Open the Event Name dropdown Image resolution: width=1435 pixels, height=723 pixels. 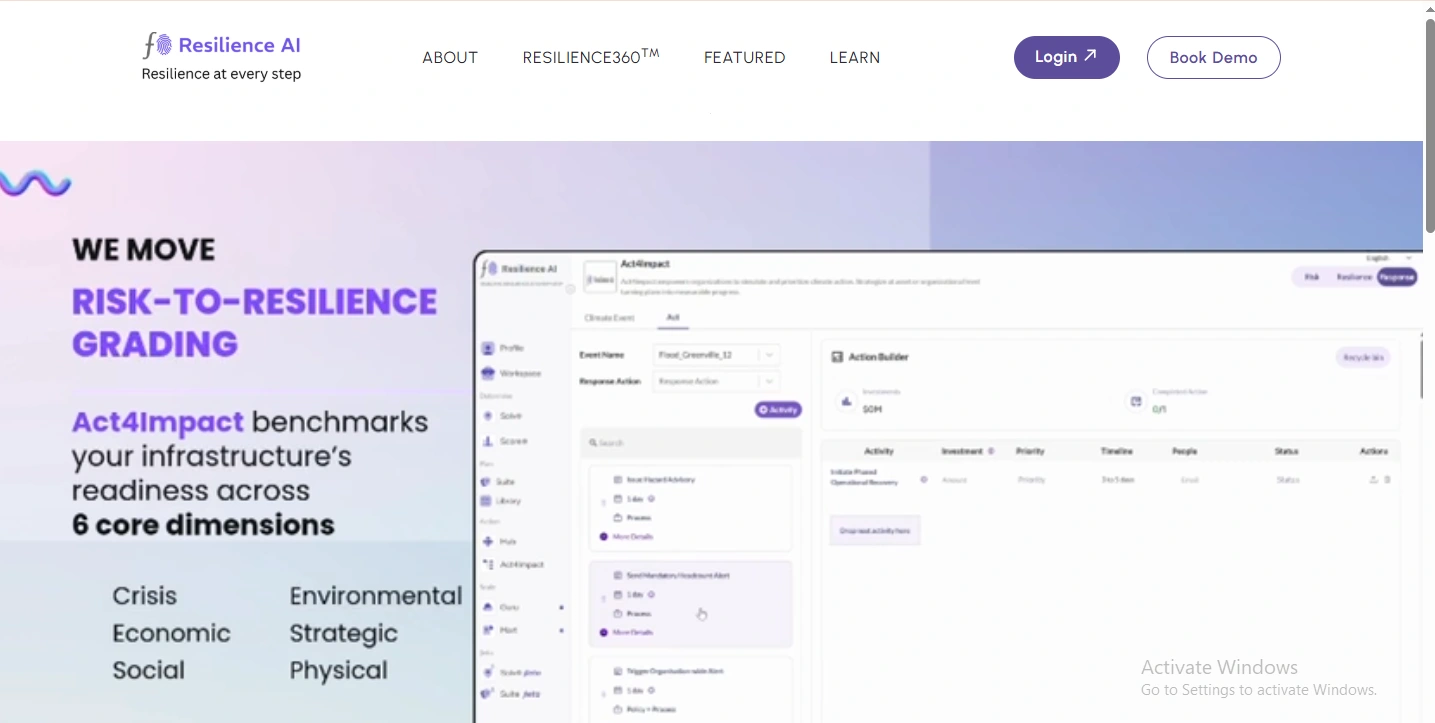pyautogui.click(x=716, y=355)
